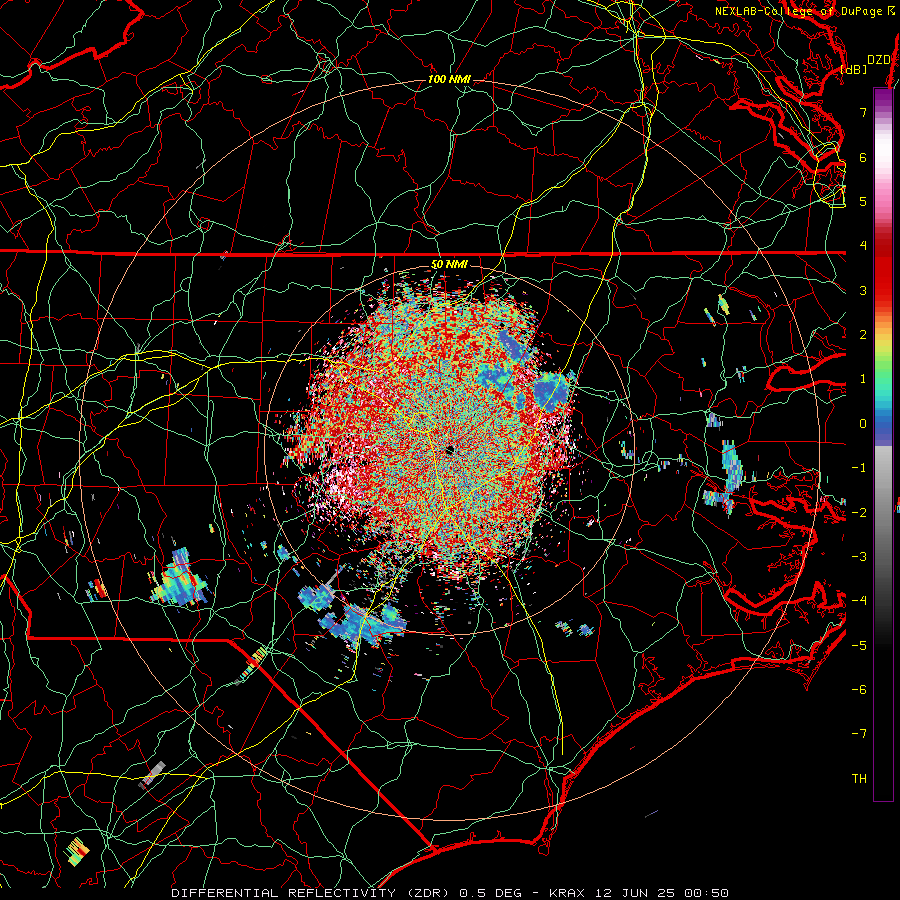This screenshot has width=900, height=900.
Task: Click the 7 value on color scale
Action: [x=863, y=112]
